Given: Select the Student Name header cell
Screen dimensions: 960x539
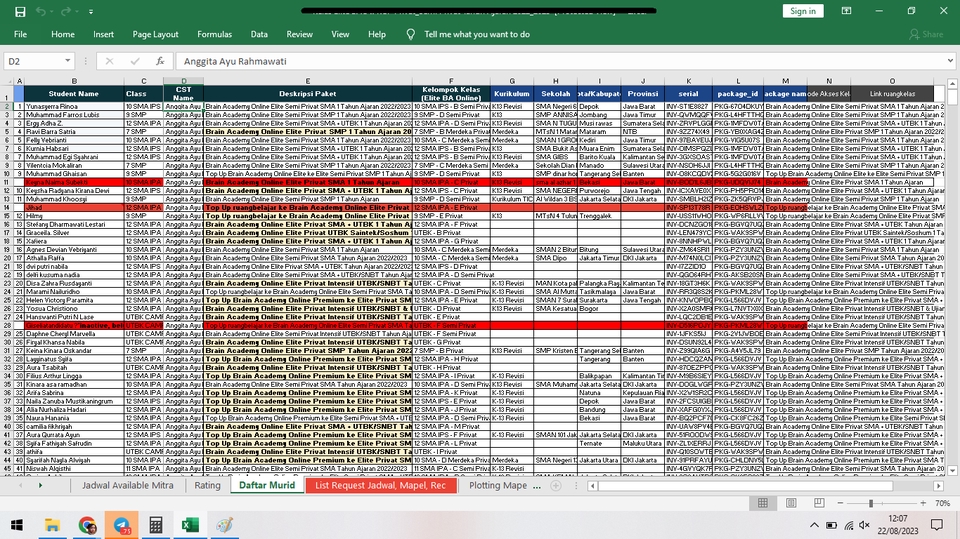Looking at the screenshot, I should pos(74,94).
